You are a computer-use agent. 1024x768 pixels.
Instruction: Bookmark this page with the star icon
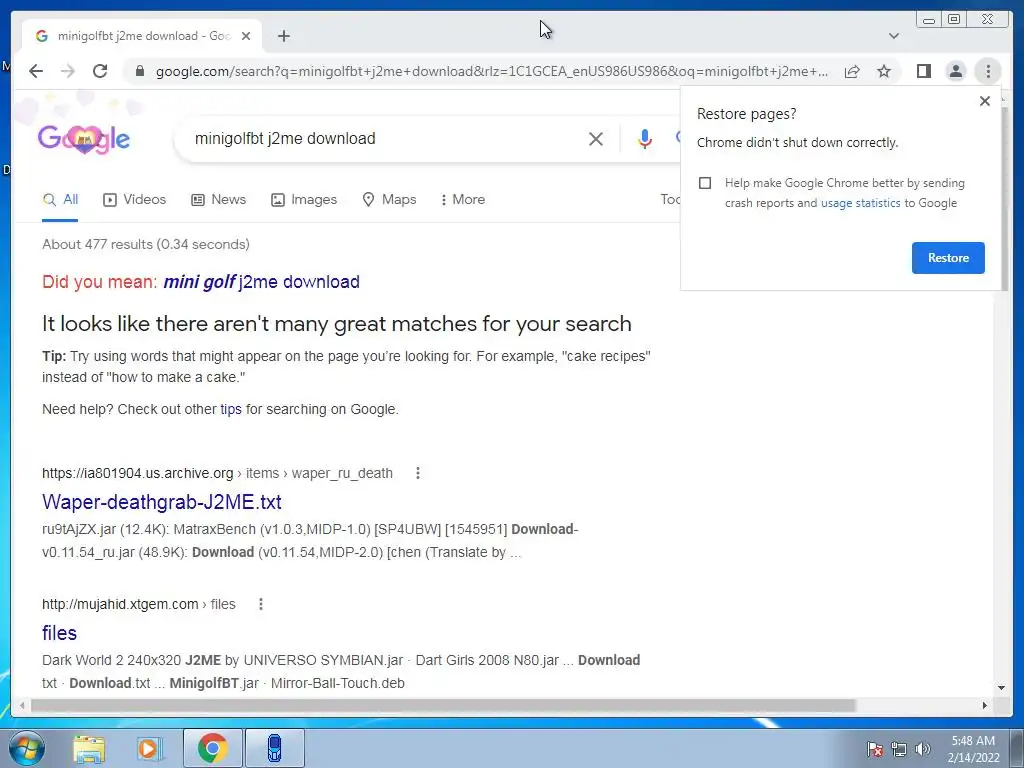point(884,71)
